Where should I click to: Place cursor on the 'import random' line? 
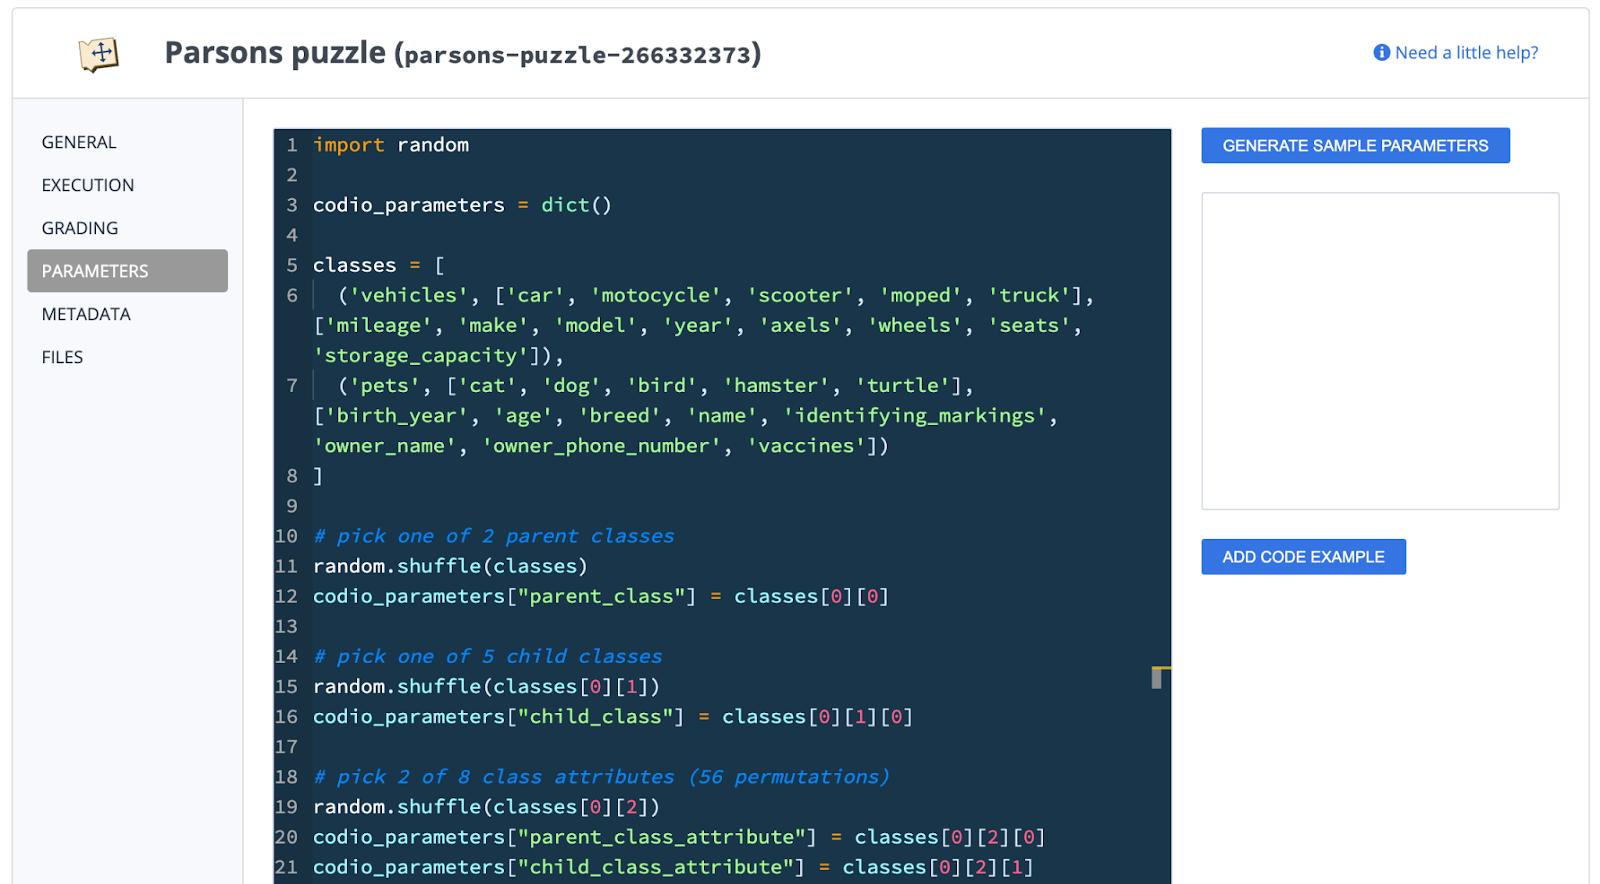coord(391,145)
